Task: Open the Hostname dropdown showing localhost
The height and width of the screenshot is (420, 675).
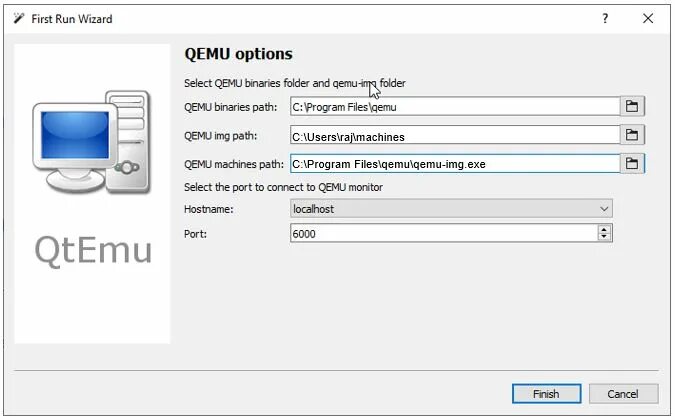Action: (451, 209)
